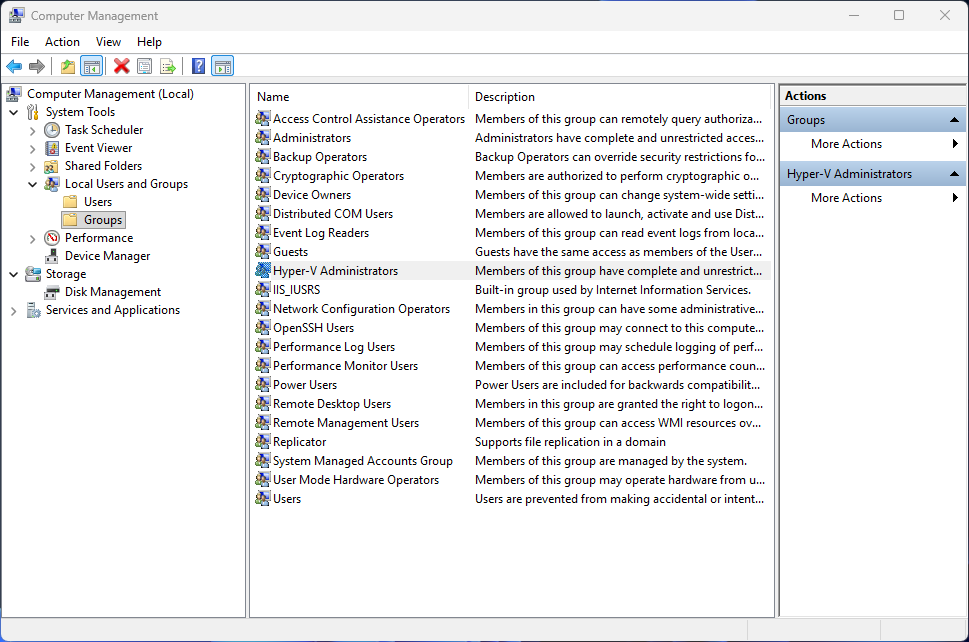The width and height of the screenshot is (969, 642).
Task: Open Help using the question mark icon
Action: pyautogui.click(x=197, y=66)
